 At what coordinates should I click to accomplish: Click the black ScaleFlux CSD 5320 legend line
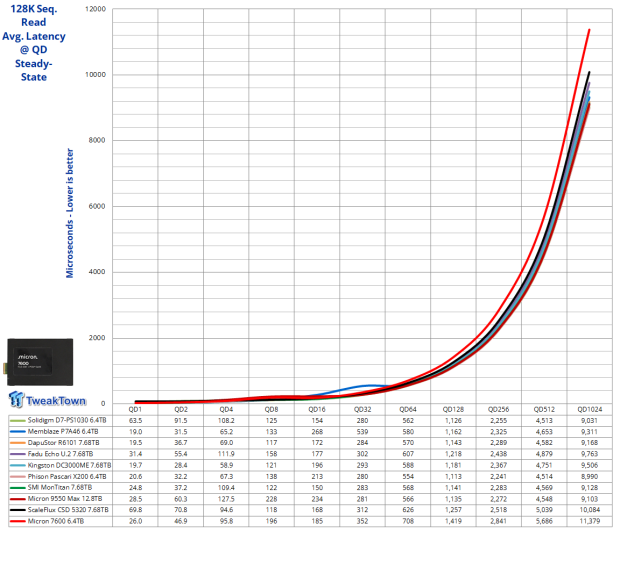coord(18,510)
